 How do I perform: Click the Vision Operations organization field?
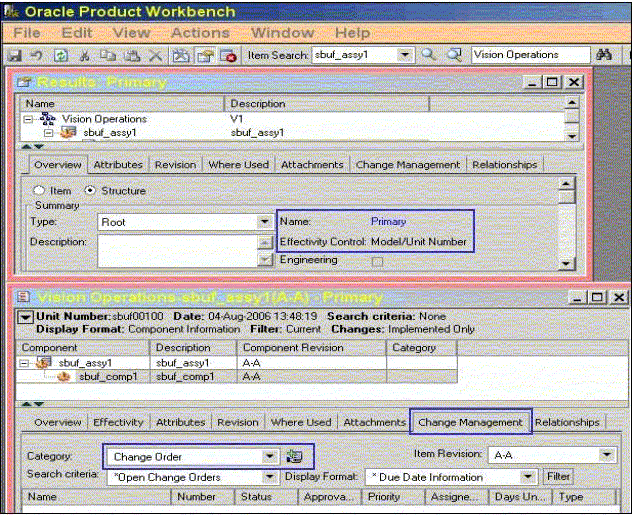click(x=530, y=54)
